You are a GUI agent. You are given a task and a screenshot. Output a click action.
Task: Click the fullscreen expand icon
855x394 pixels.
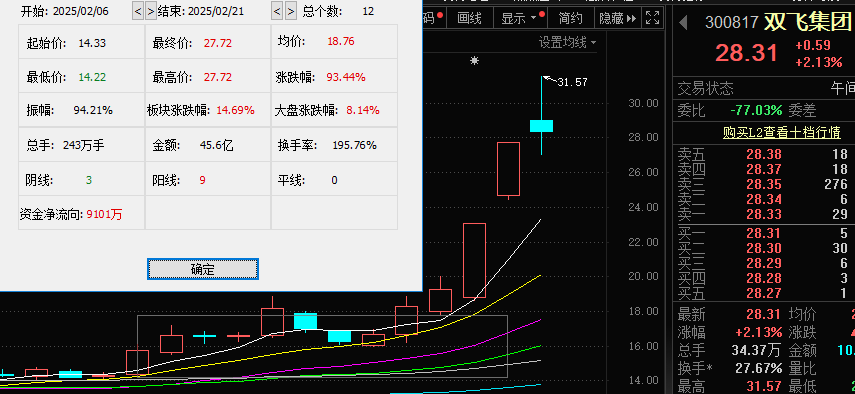pos(653,18)
